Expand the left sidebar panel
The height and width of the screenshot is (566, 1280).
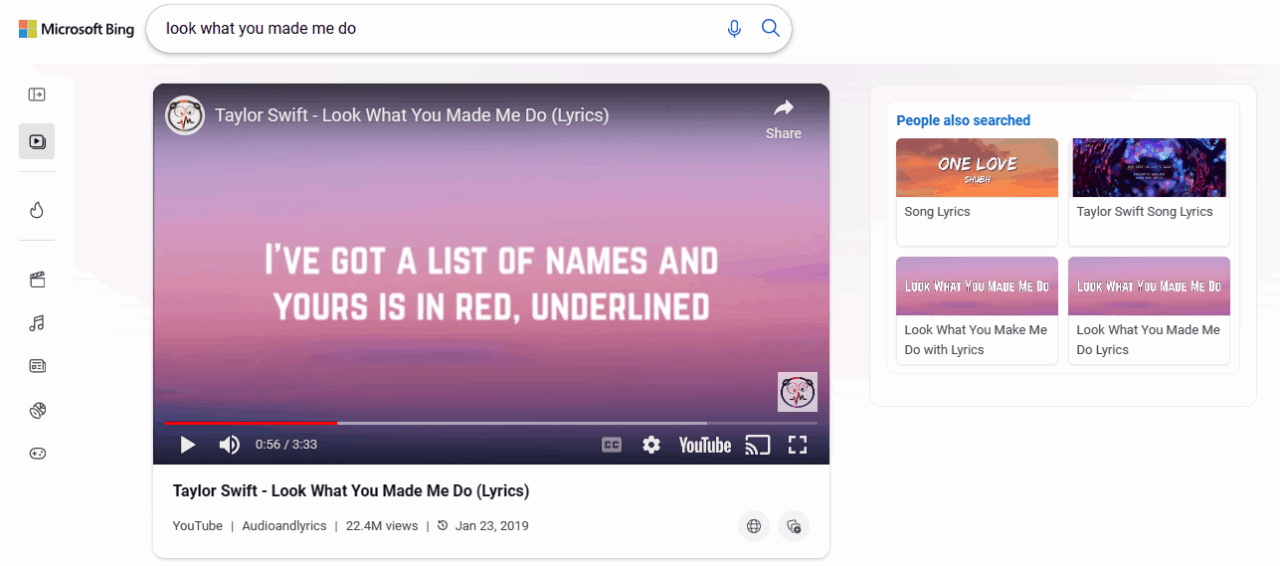pyautogui.click(x=37, y=95)
